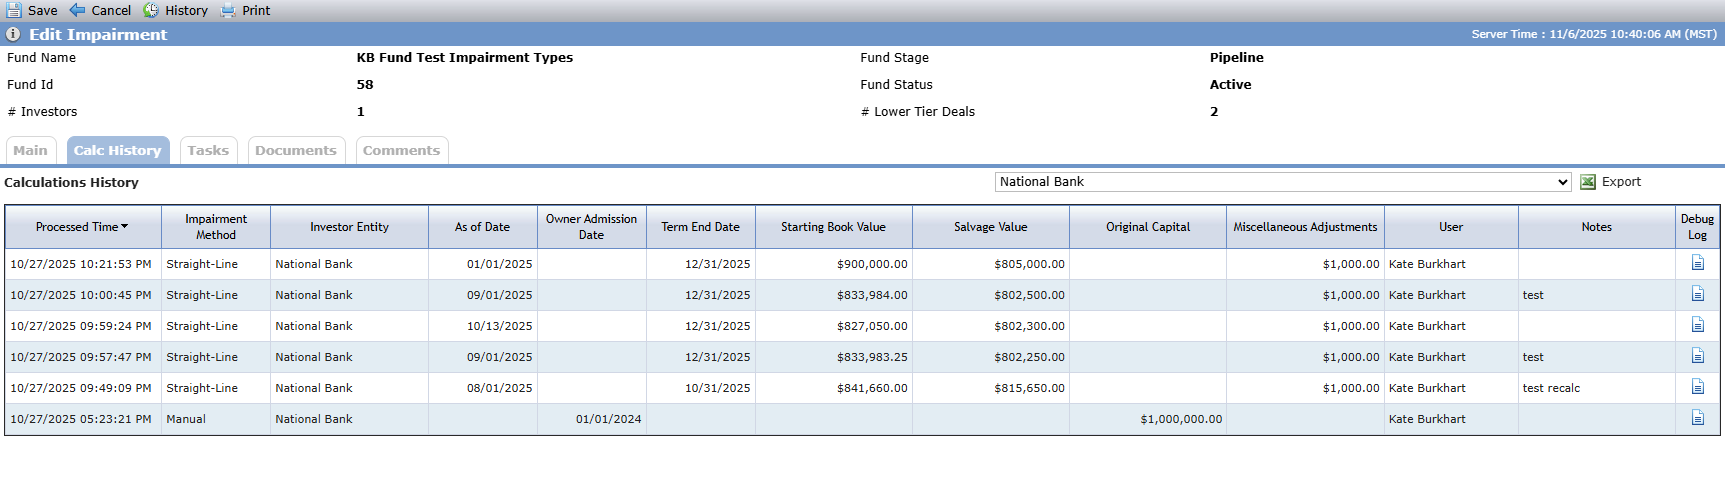Click the Miscellaneous Adjustments header

tap(1305, 227)
